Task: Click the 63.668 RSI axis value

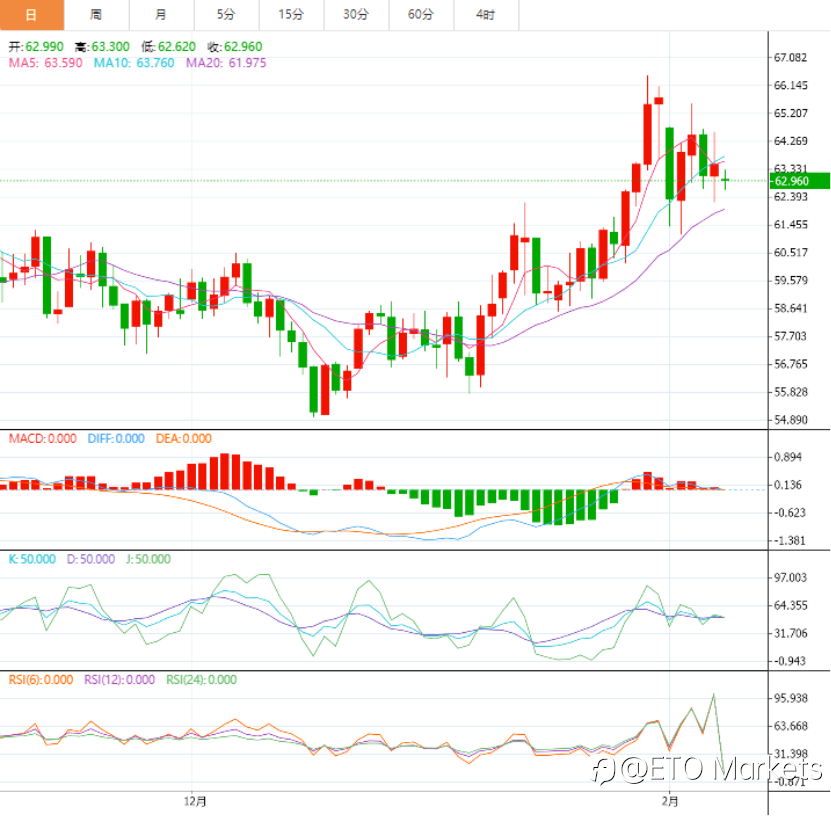Action: click(791, 726)
